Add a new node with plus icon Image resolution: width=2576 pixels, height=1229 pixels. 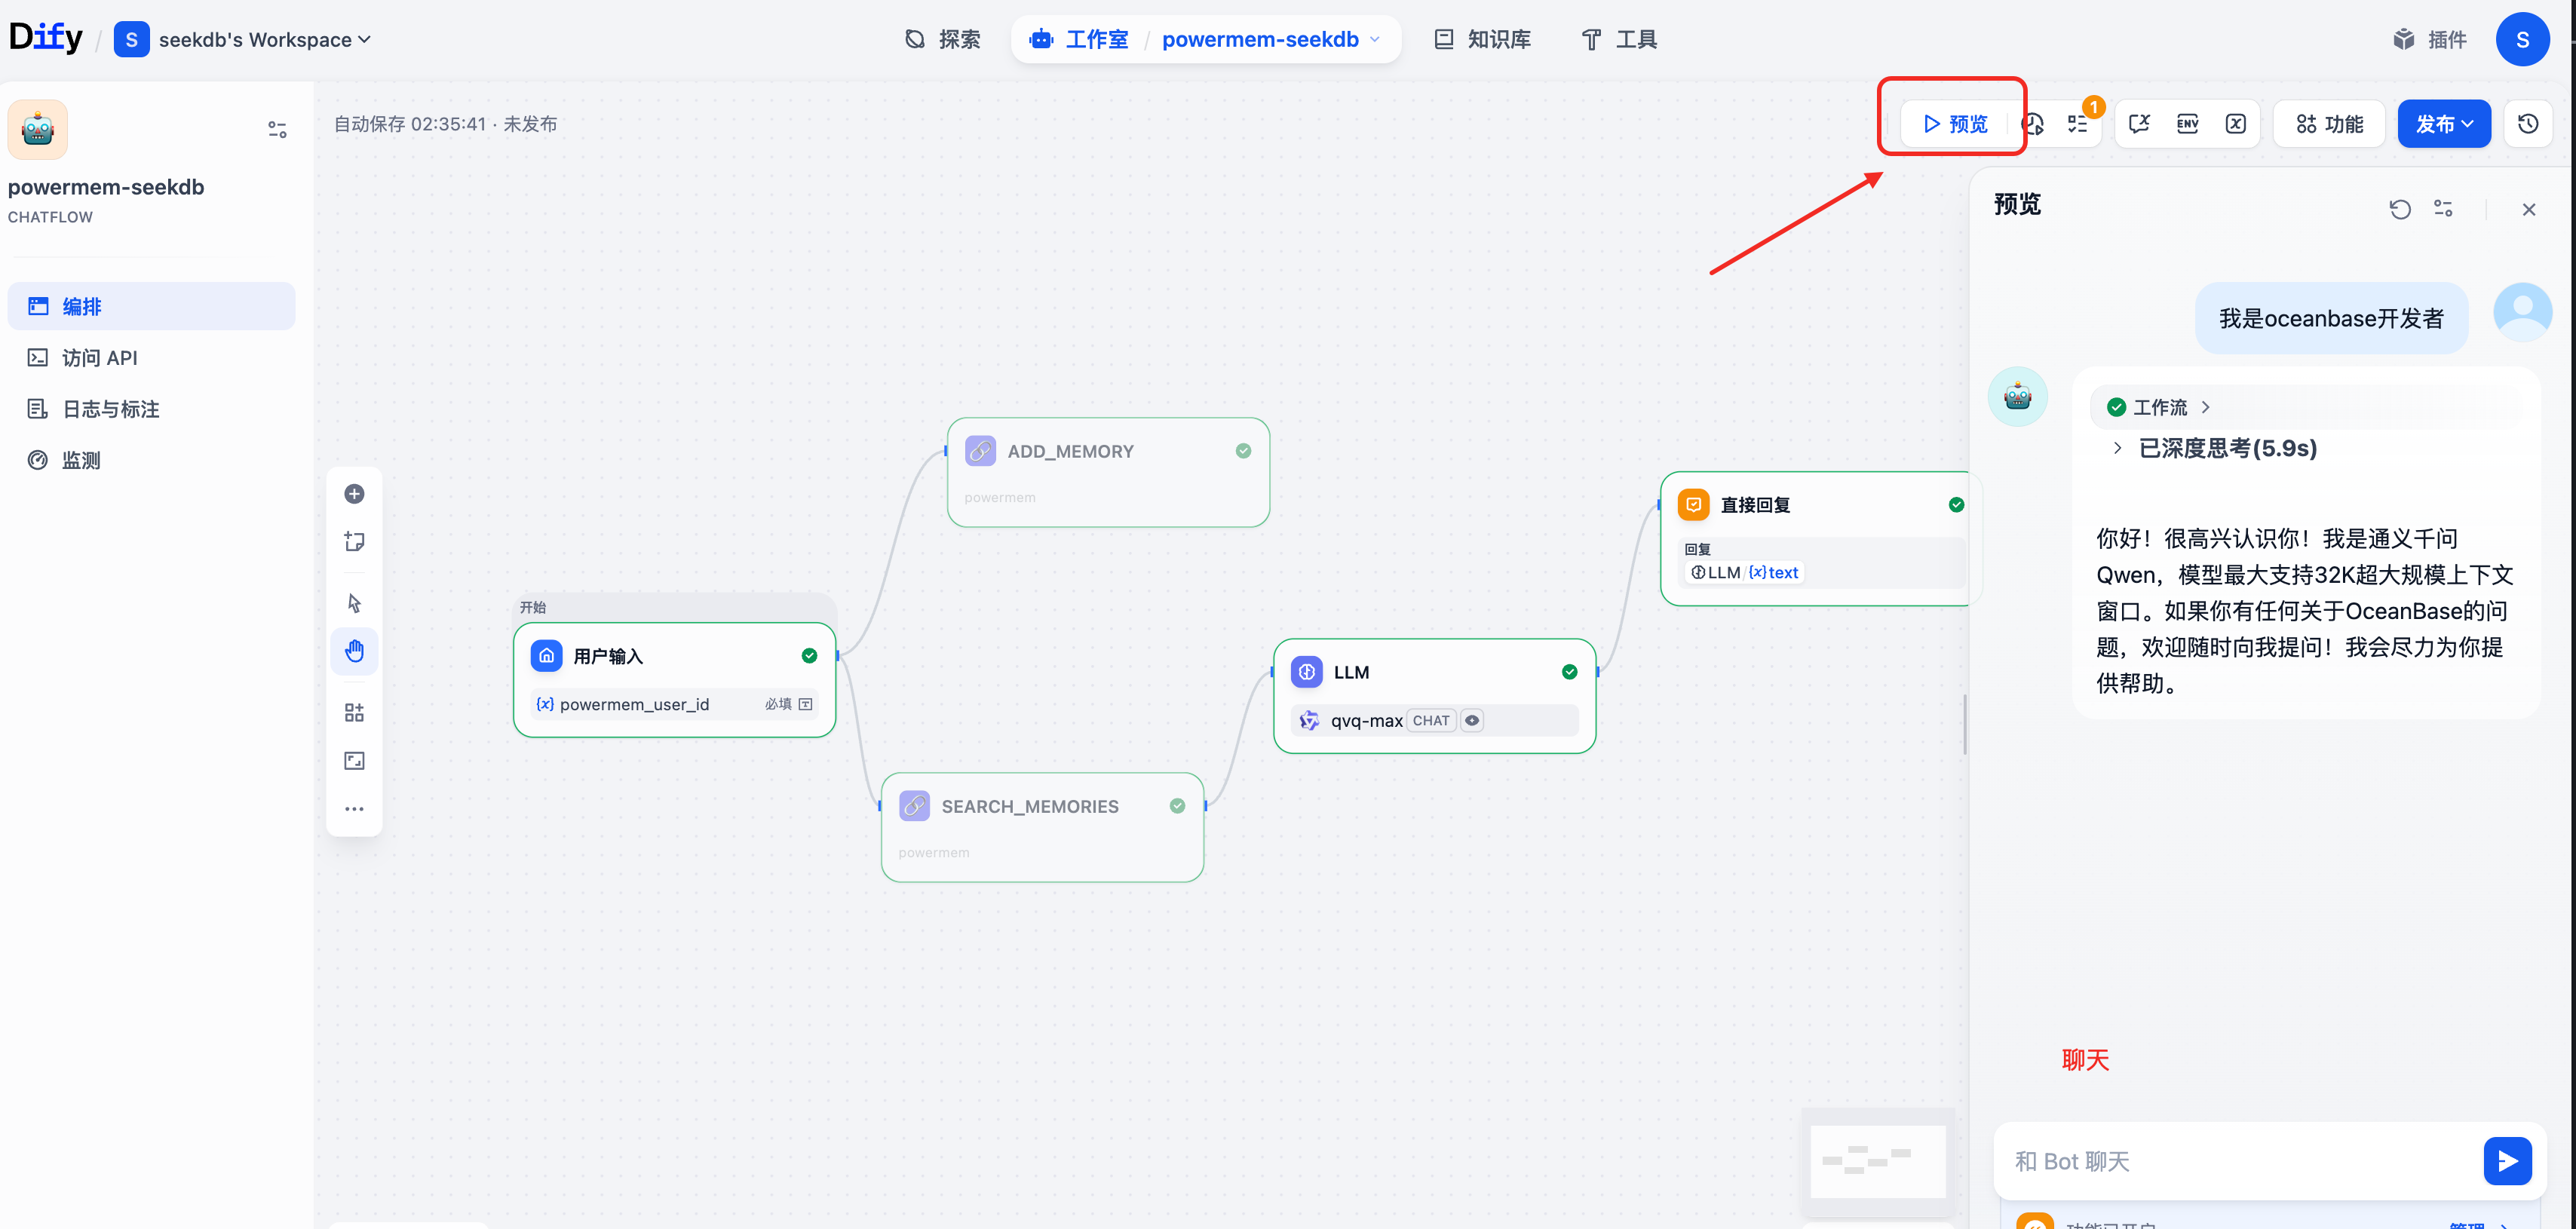(354, 494)
